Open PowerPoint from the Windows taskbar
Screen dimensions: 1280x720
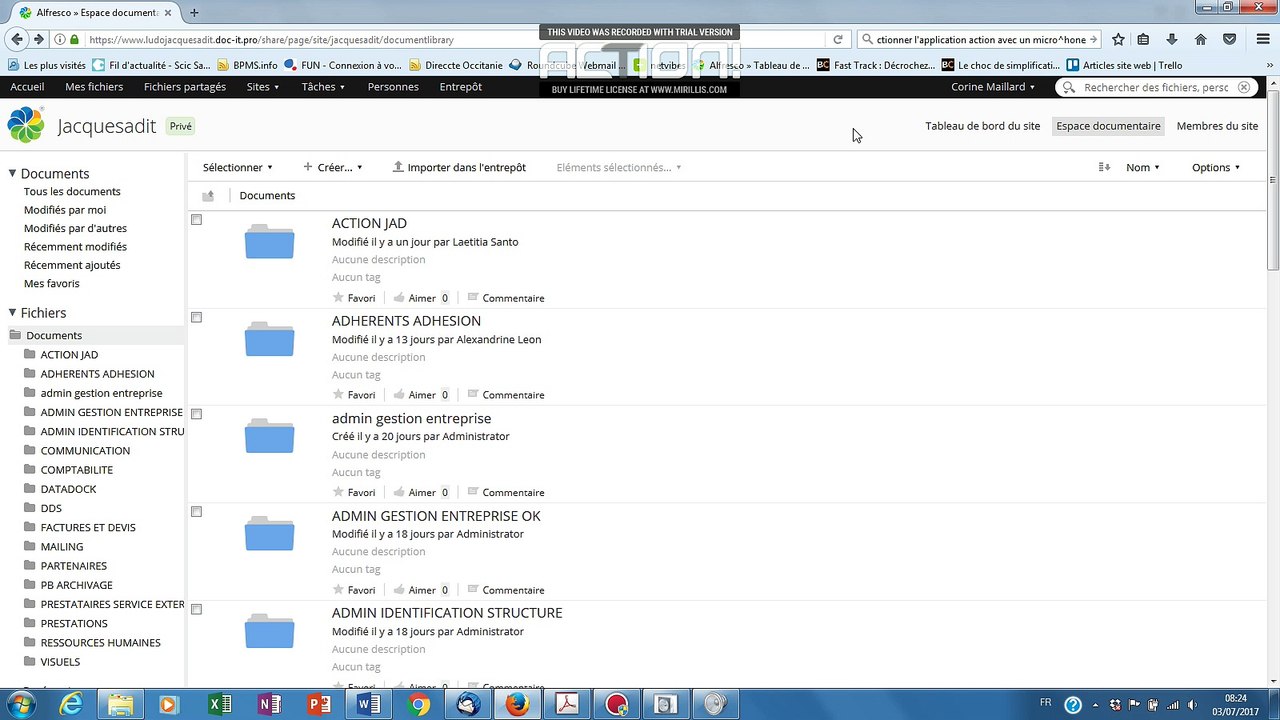coord(319,705)
